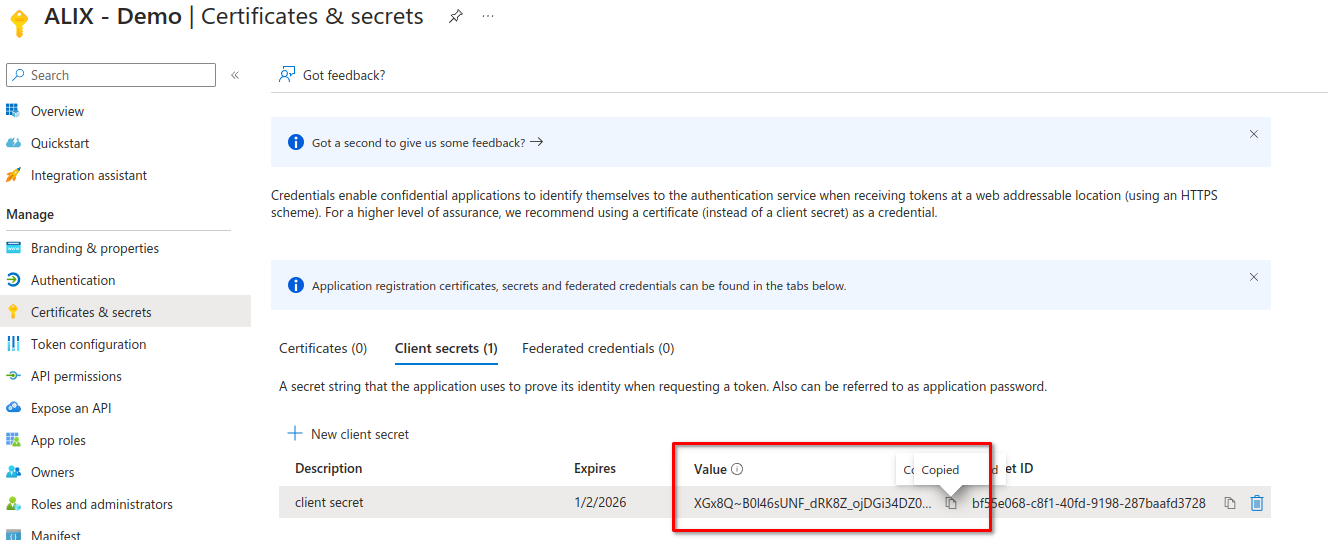The width and height of the screenshot is (1328, 540).
Task: Close the credentials info banner
Action: tap(1254, 277)
